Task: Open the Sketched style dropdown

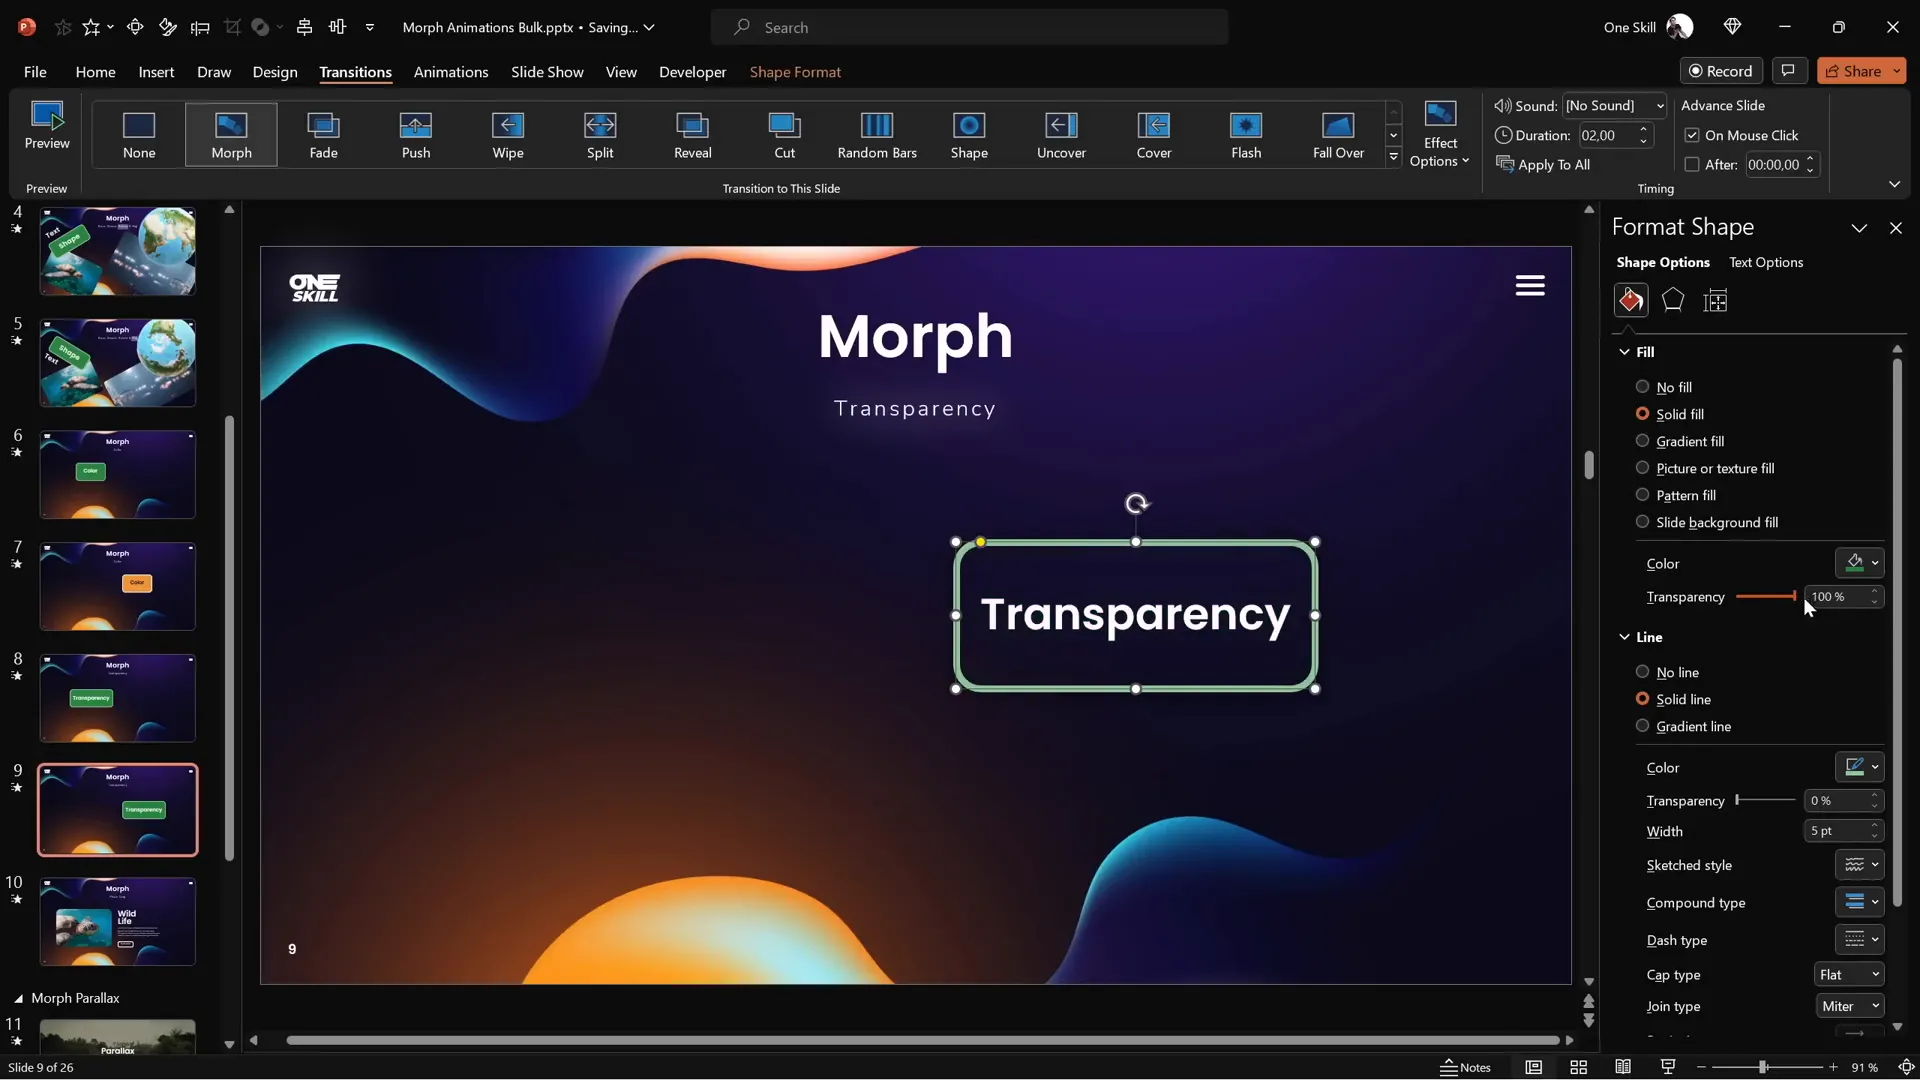Action: [x=1860, y=865]
